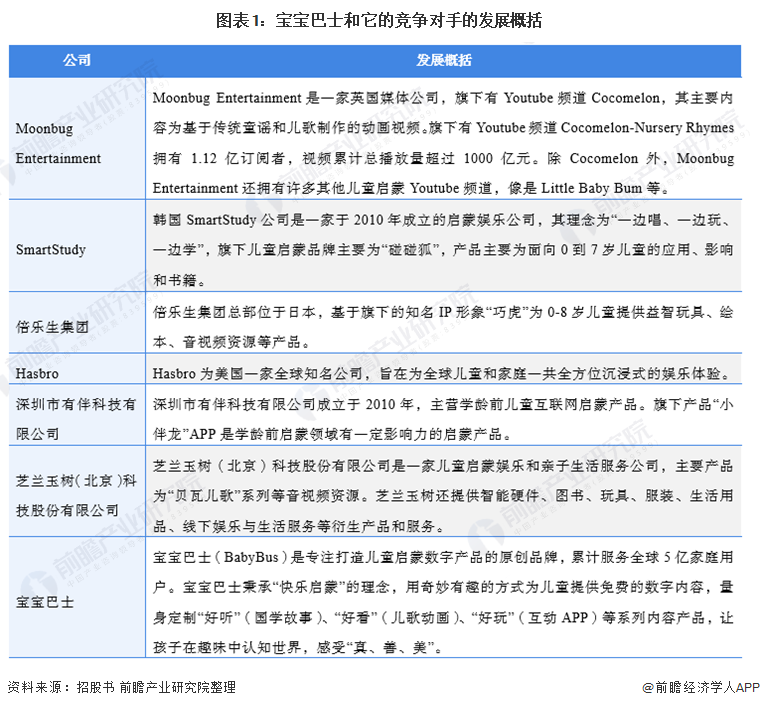Image resolution: width=760 pixels, height=708 pixels.
Task: Click the Moonbug Entertainment company cell
Action: [x=77, y=138]
